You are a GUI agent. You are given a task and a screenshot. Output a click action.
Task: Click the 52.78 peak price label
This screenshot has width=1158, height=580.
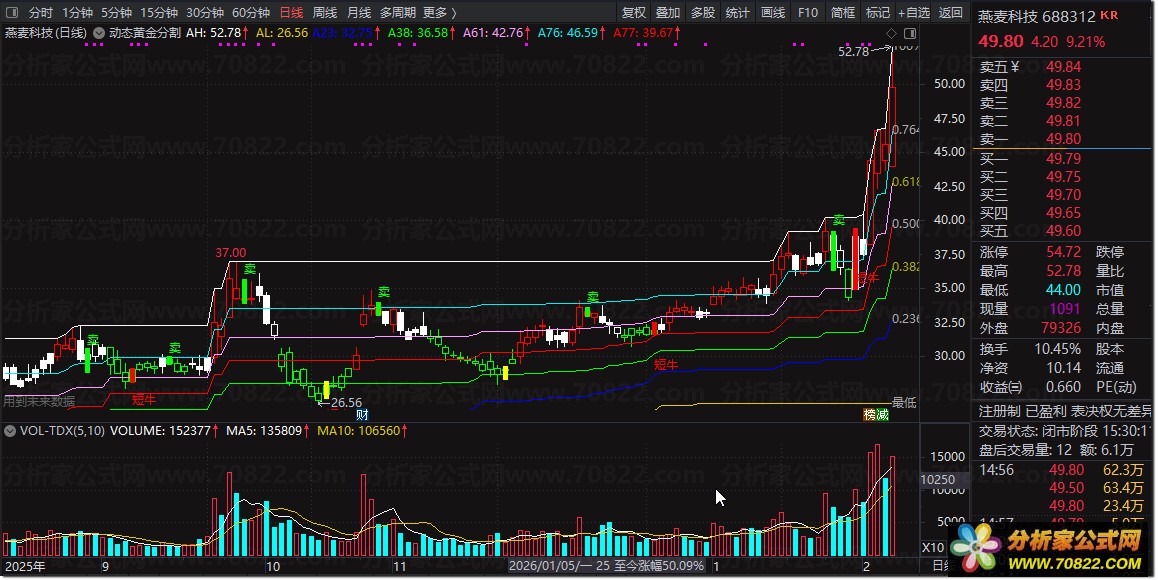[x=854, y=52]
